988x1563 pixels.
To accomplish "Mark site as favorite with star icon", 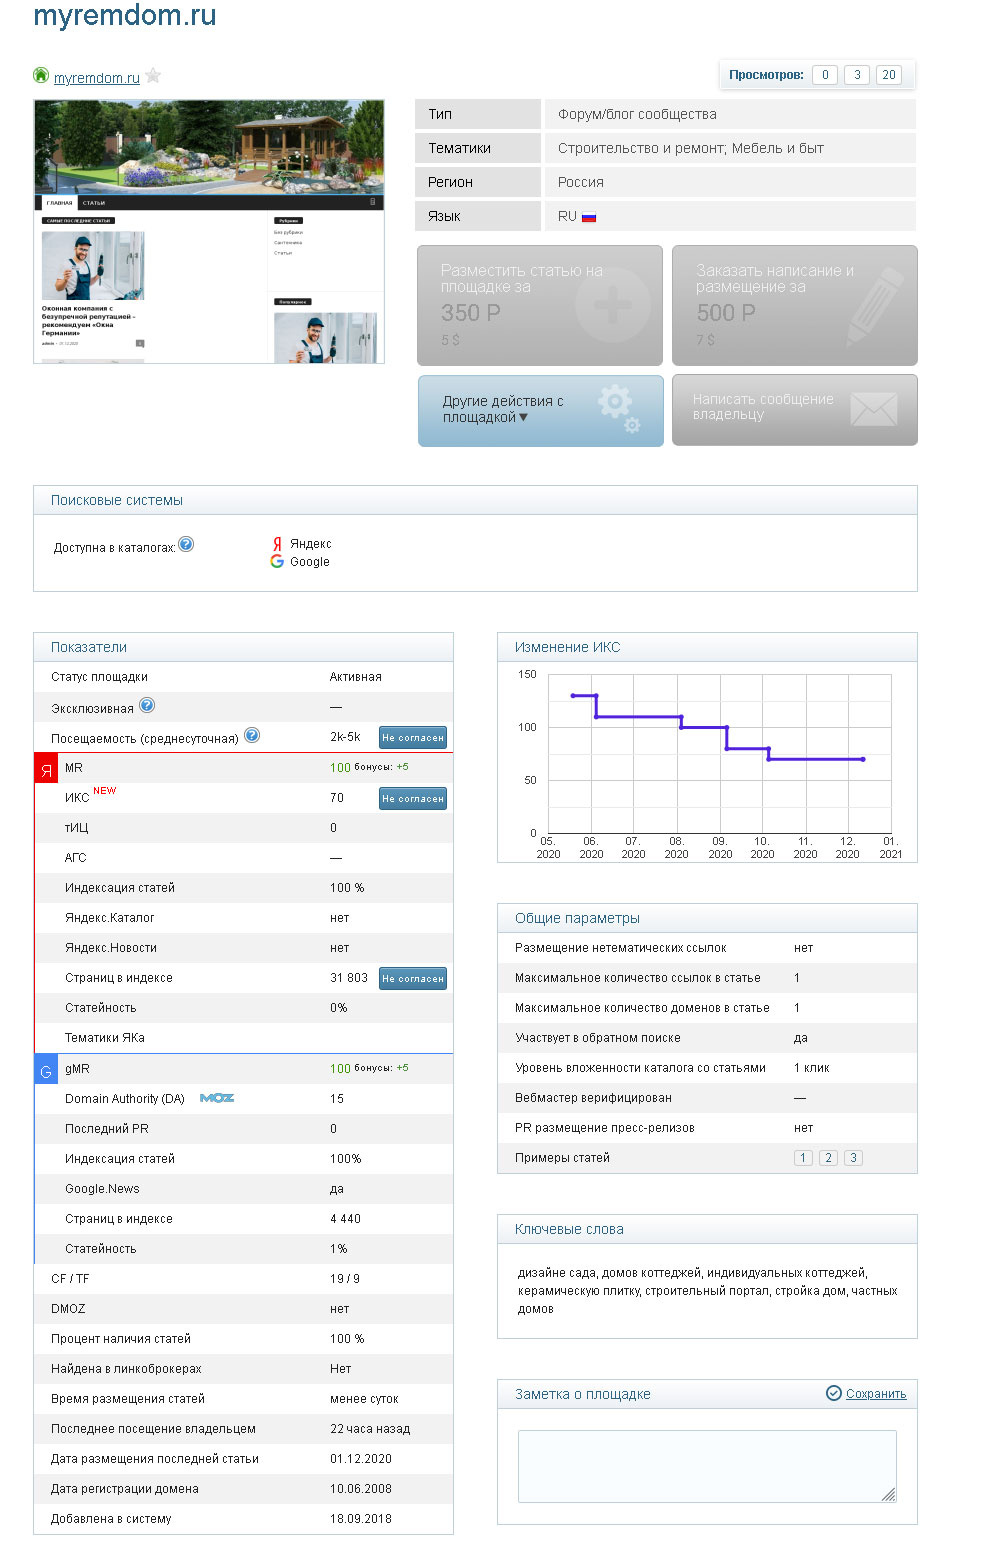I will pos(153,75).
